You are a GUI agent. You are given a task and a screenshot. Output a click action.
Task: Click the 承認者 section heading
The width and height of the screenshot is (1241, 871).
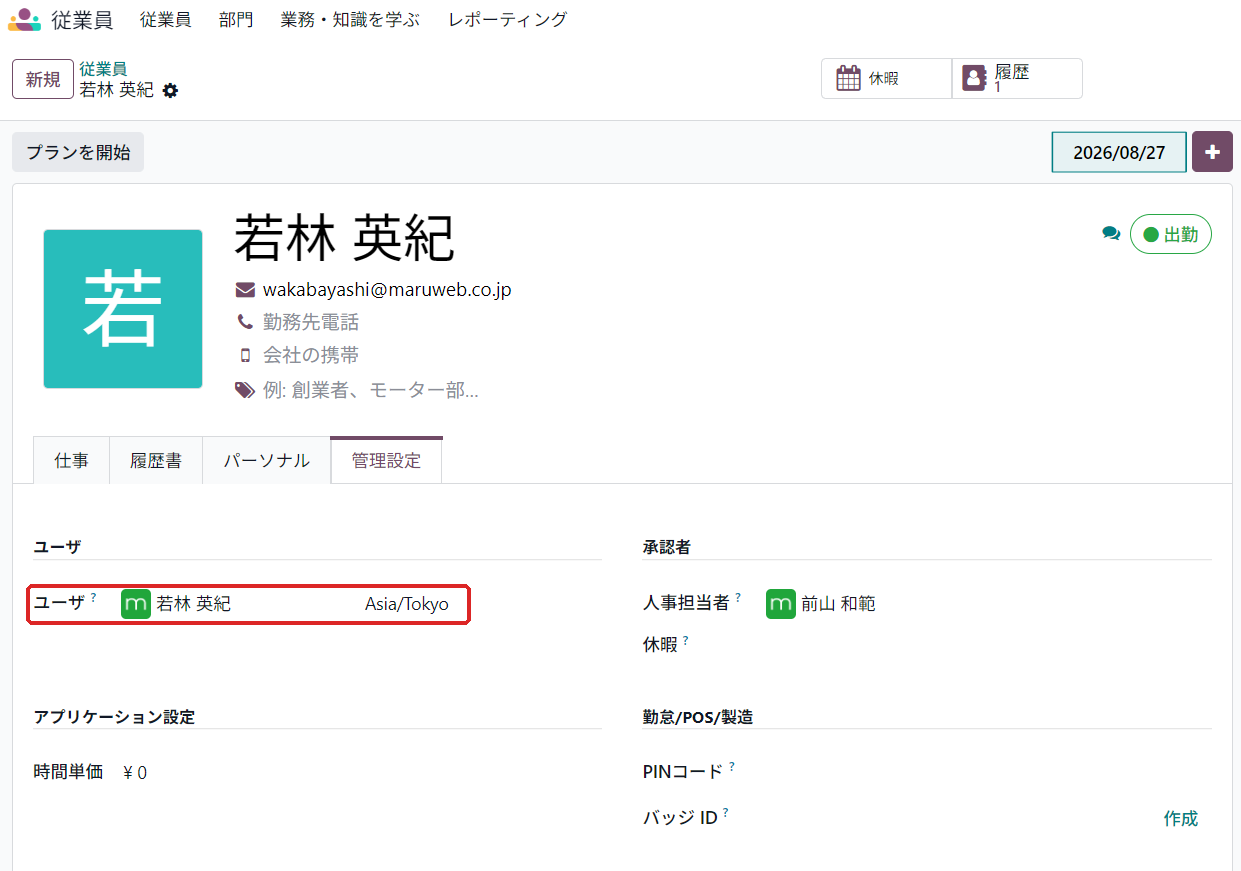[666, 547]
